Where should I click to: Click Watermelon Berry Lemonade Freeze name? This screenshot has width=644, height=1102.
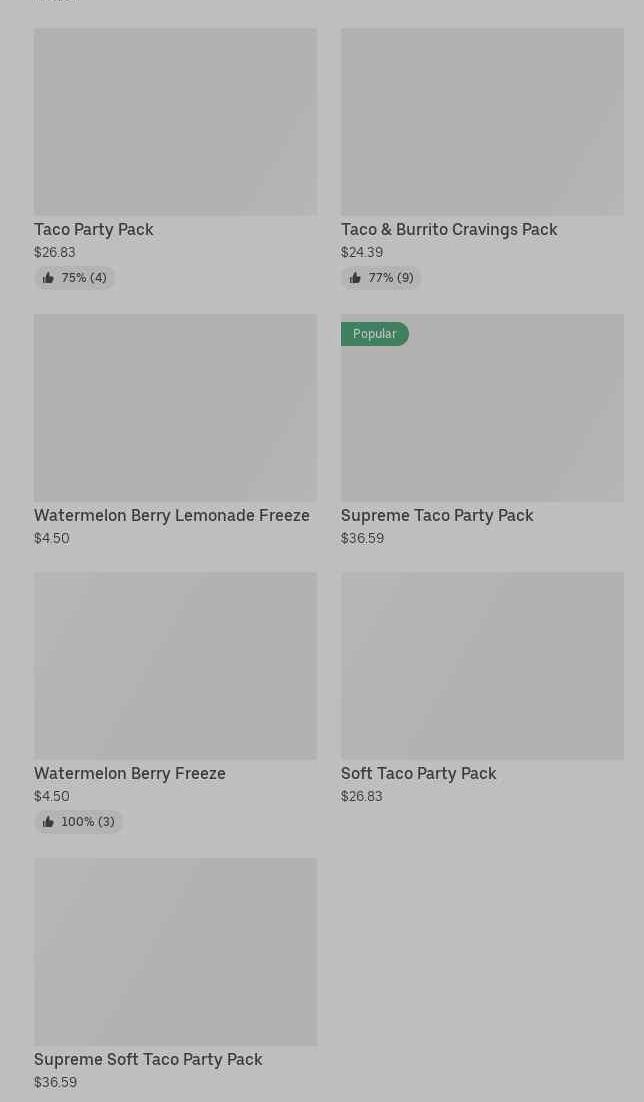pos(172,516)
